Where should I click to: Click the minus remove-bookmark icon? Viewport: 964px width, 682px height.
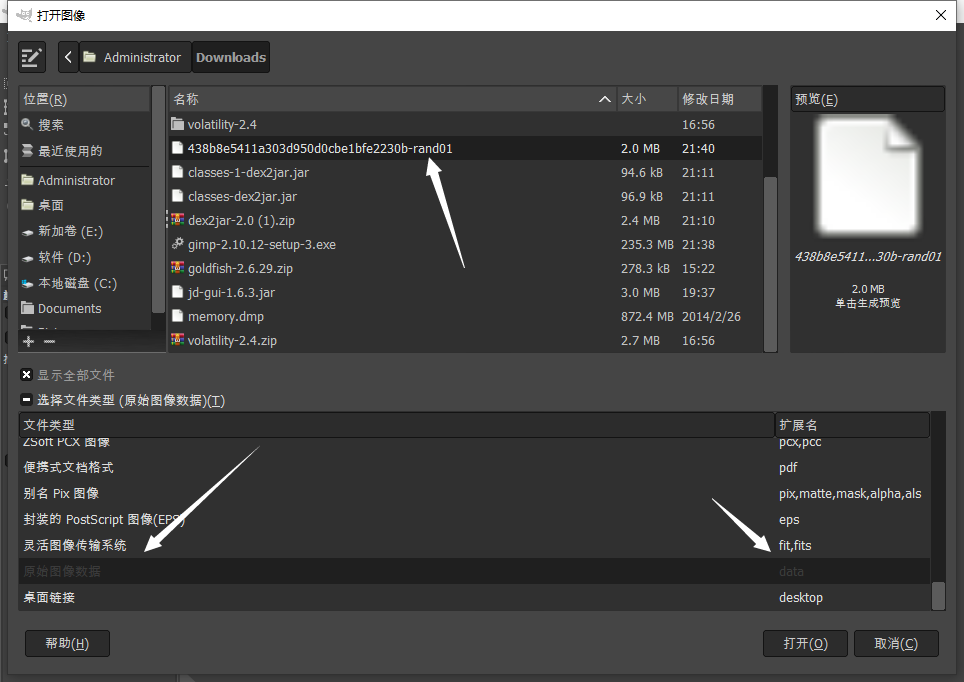click(x=50, y=341)
